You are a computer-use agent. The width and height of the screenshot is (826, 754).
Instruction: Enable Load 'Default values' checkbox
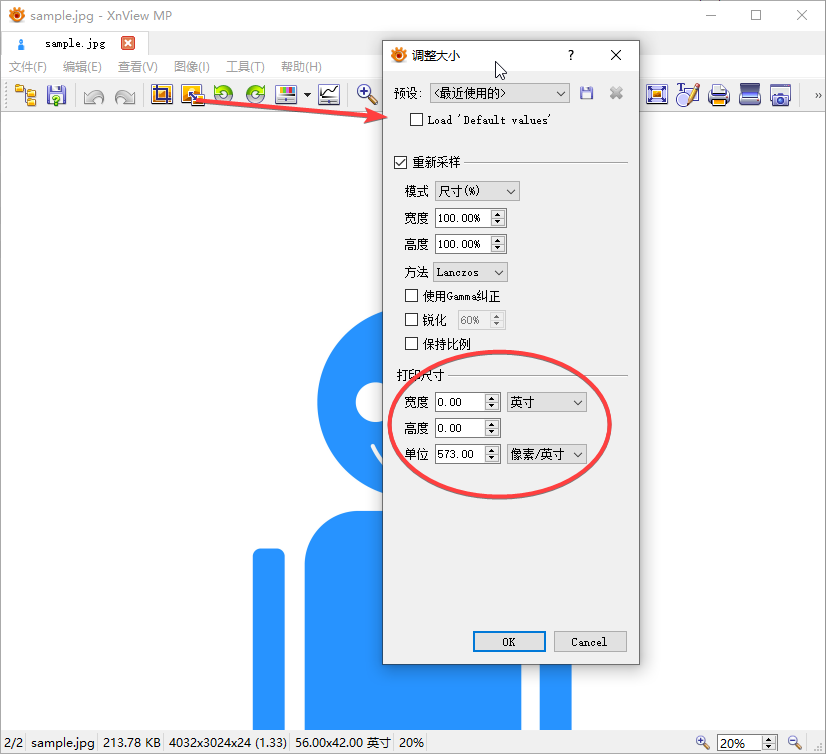416,120
